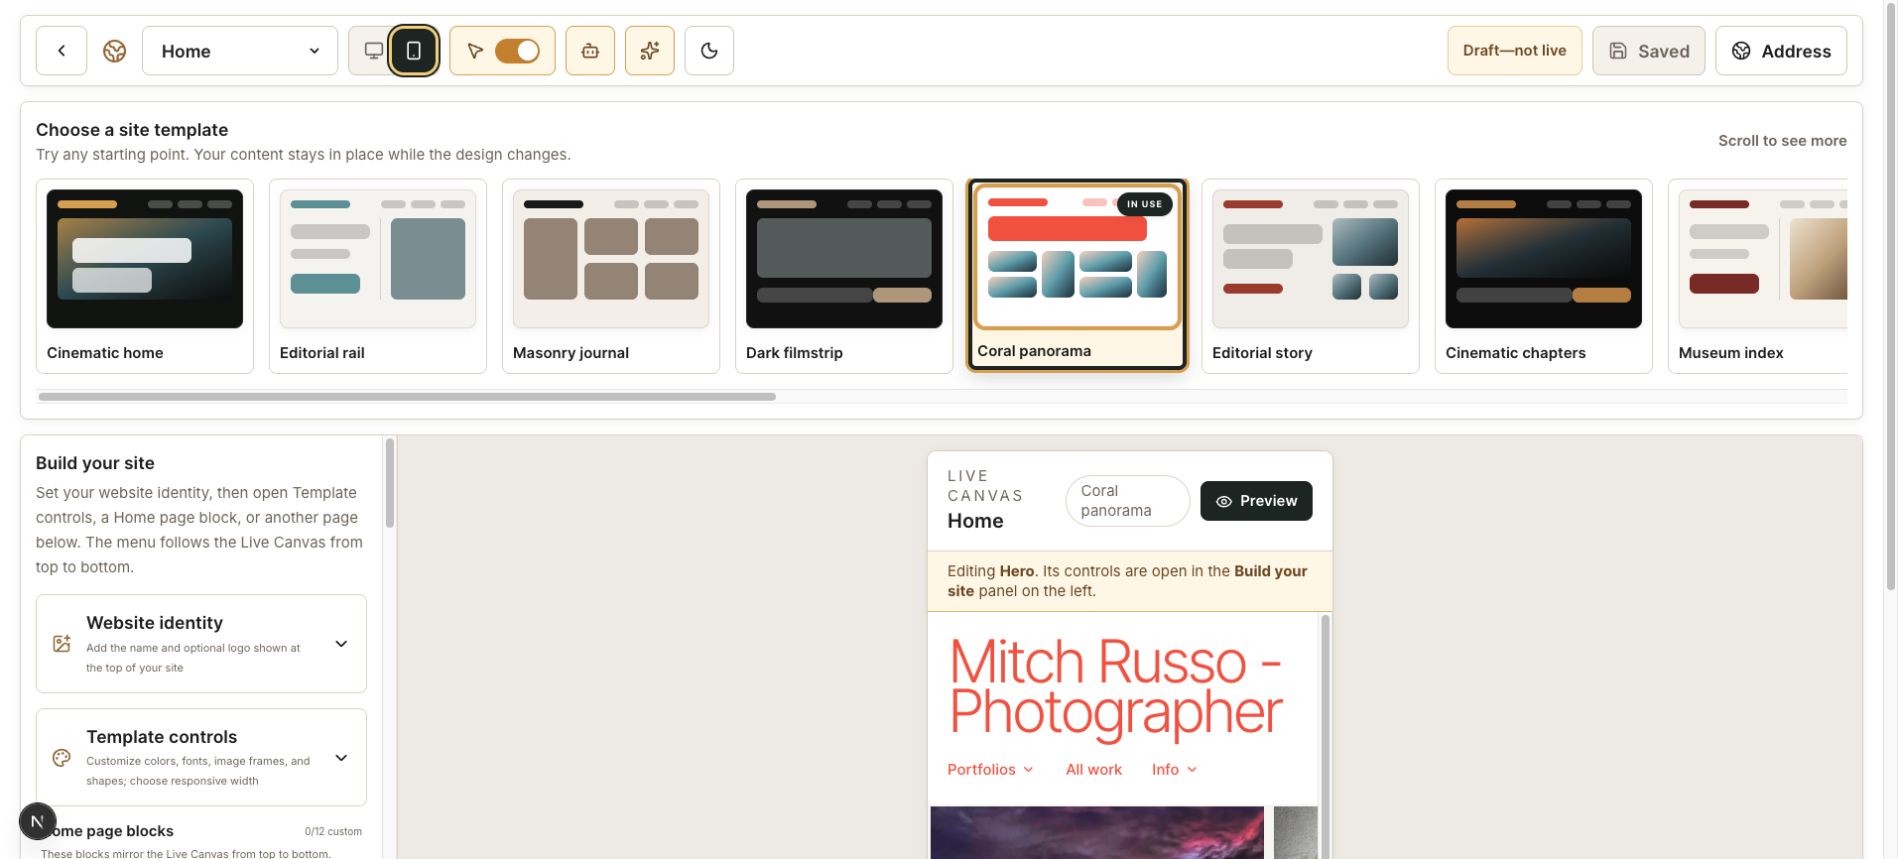Click the site globe logo icon

(115, 51)
